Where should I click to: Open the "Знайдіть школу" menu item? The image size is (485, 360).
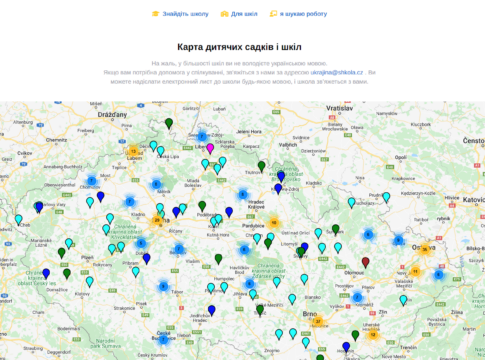[x=185, y=14]
